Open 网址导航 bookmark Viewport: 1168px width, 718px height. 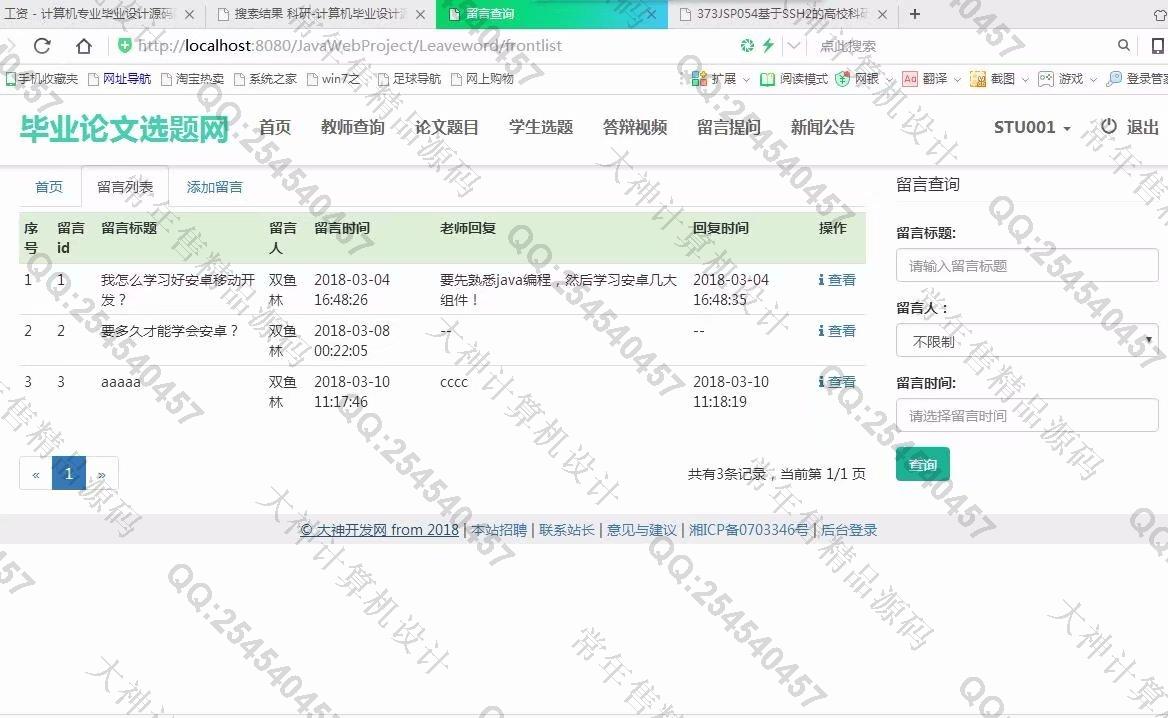point(120,78)
